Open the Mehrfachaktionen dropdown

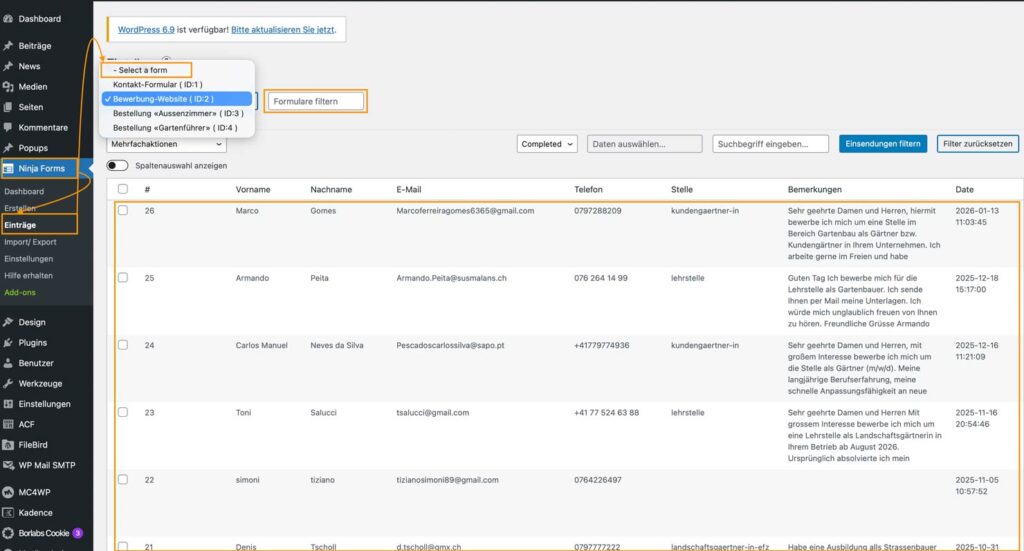pyautogui.click(x=166, y=144)
